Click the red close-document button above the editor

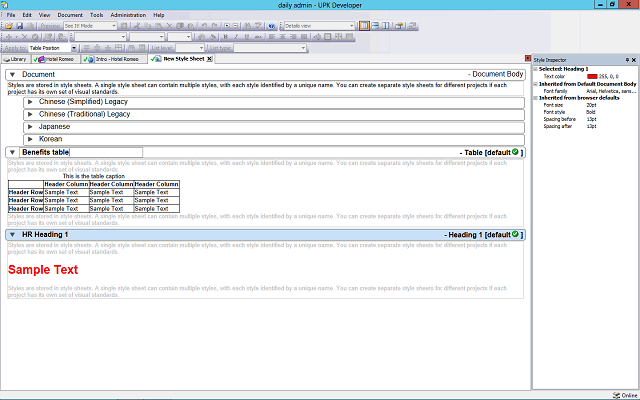click(526, 59)
